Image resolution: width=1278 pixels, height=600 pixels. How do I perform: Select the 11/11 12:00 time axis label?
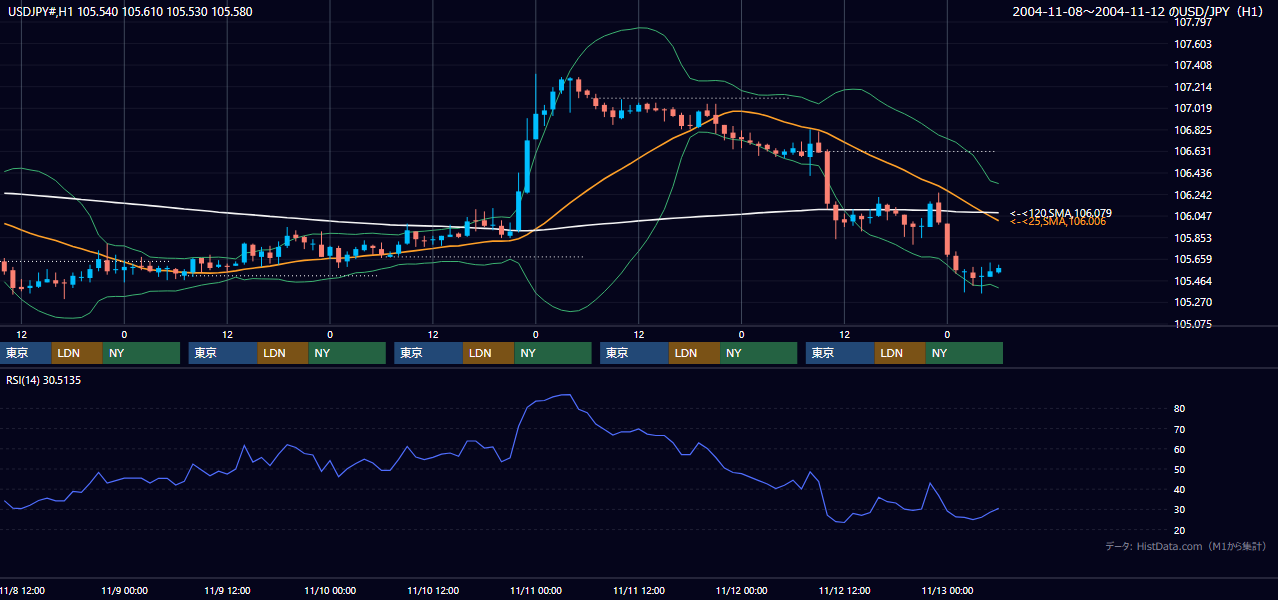tap(639, 590)
